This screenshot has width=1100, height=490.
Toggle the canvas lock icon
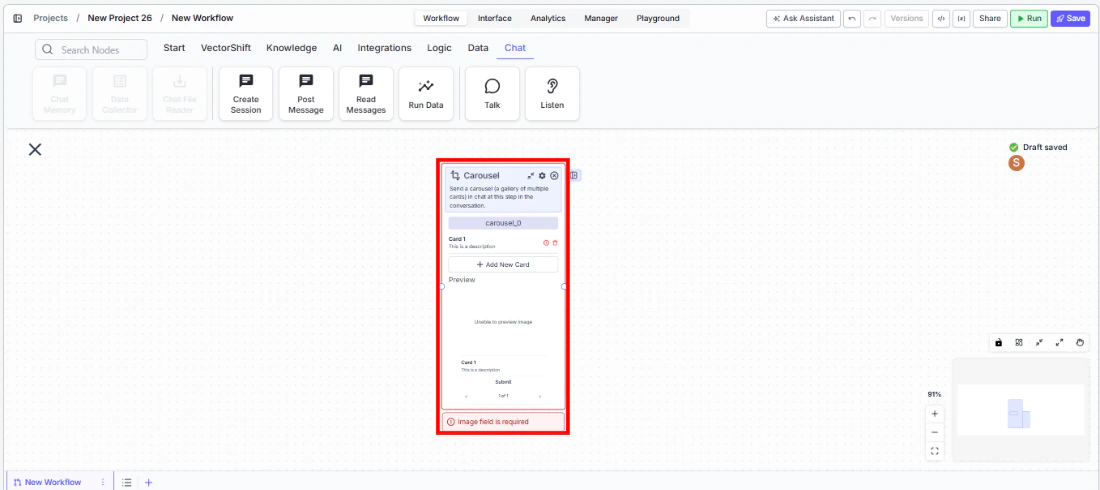pos(998,343)
